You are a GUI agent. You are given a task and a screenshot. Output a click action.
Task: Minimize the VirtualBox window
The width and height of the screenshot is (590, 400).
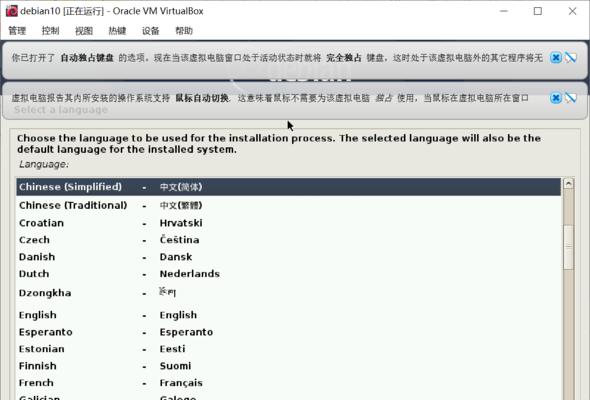[504, 11]
